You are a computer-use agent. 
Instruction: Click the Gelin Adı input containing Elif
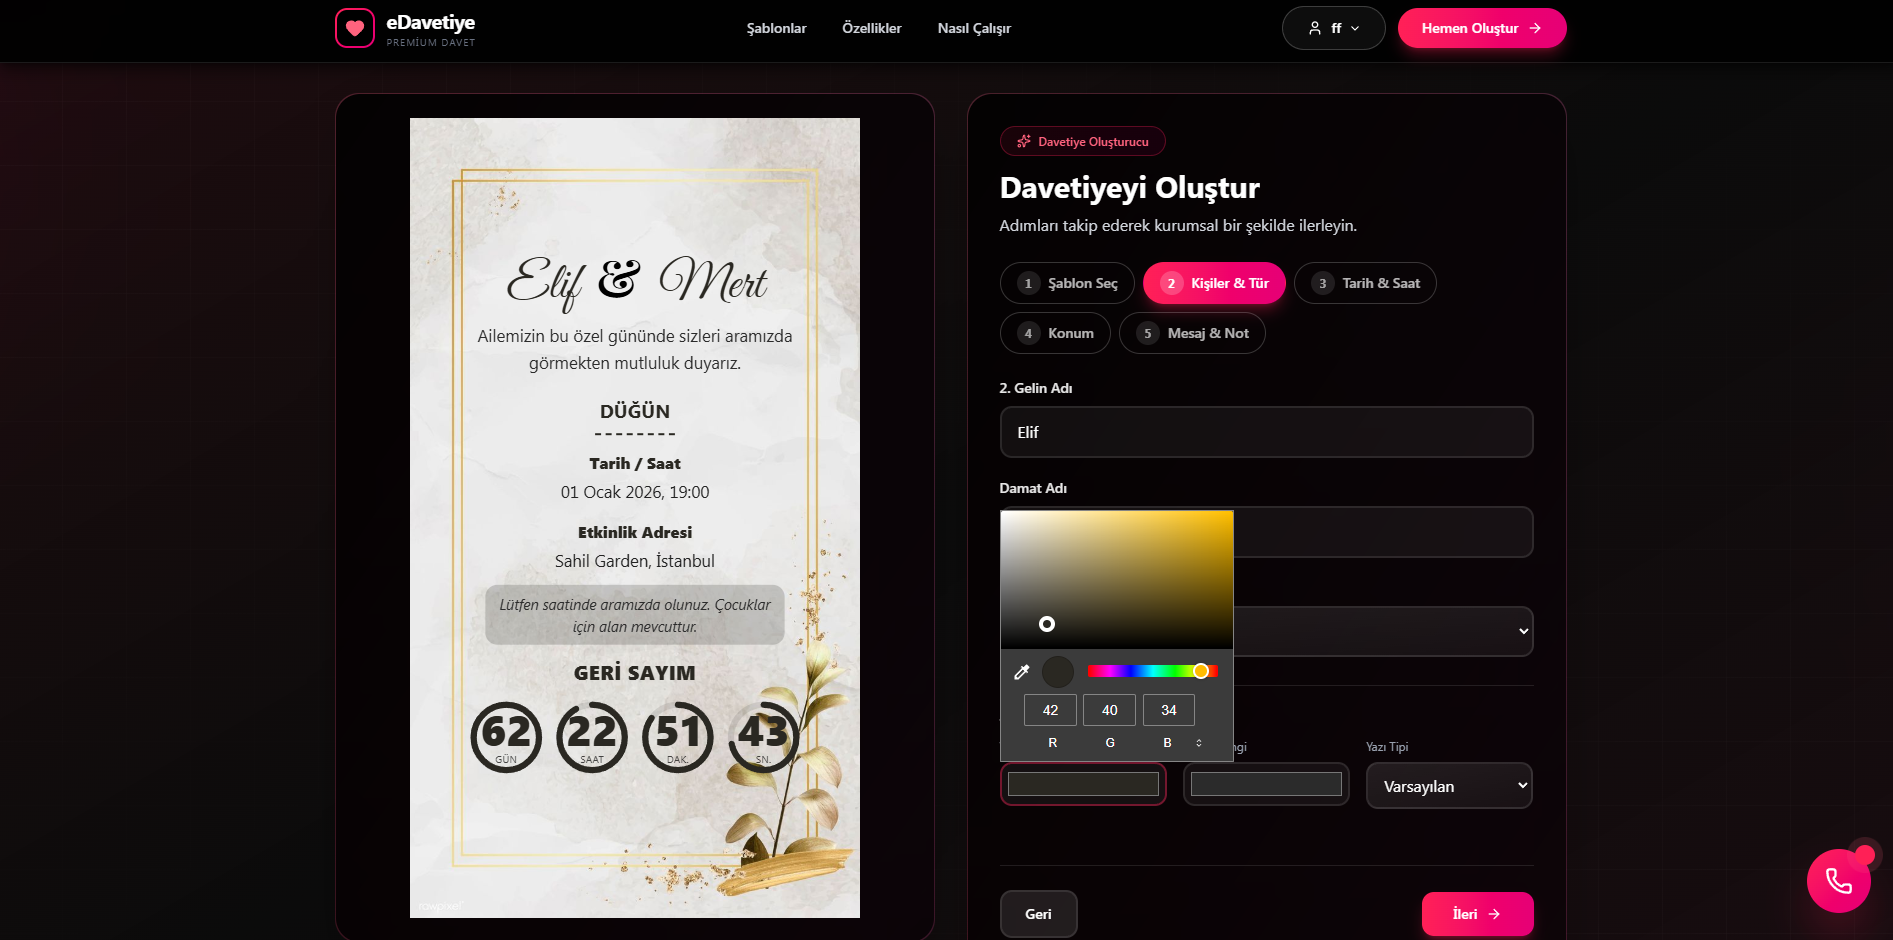[x=1265, y=432]
